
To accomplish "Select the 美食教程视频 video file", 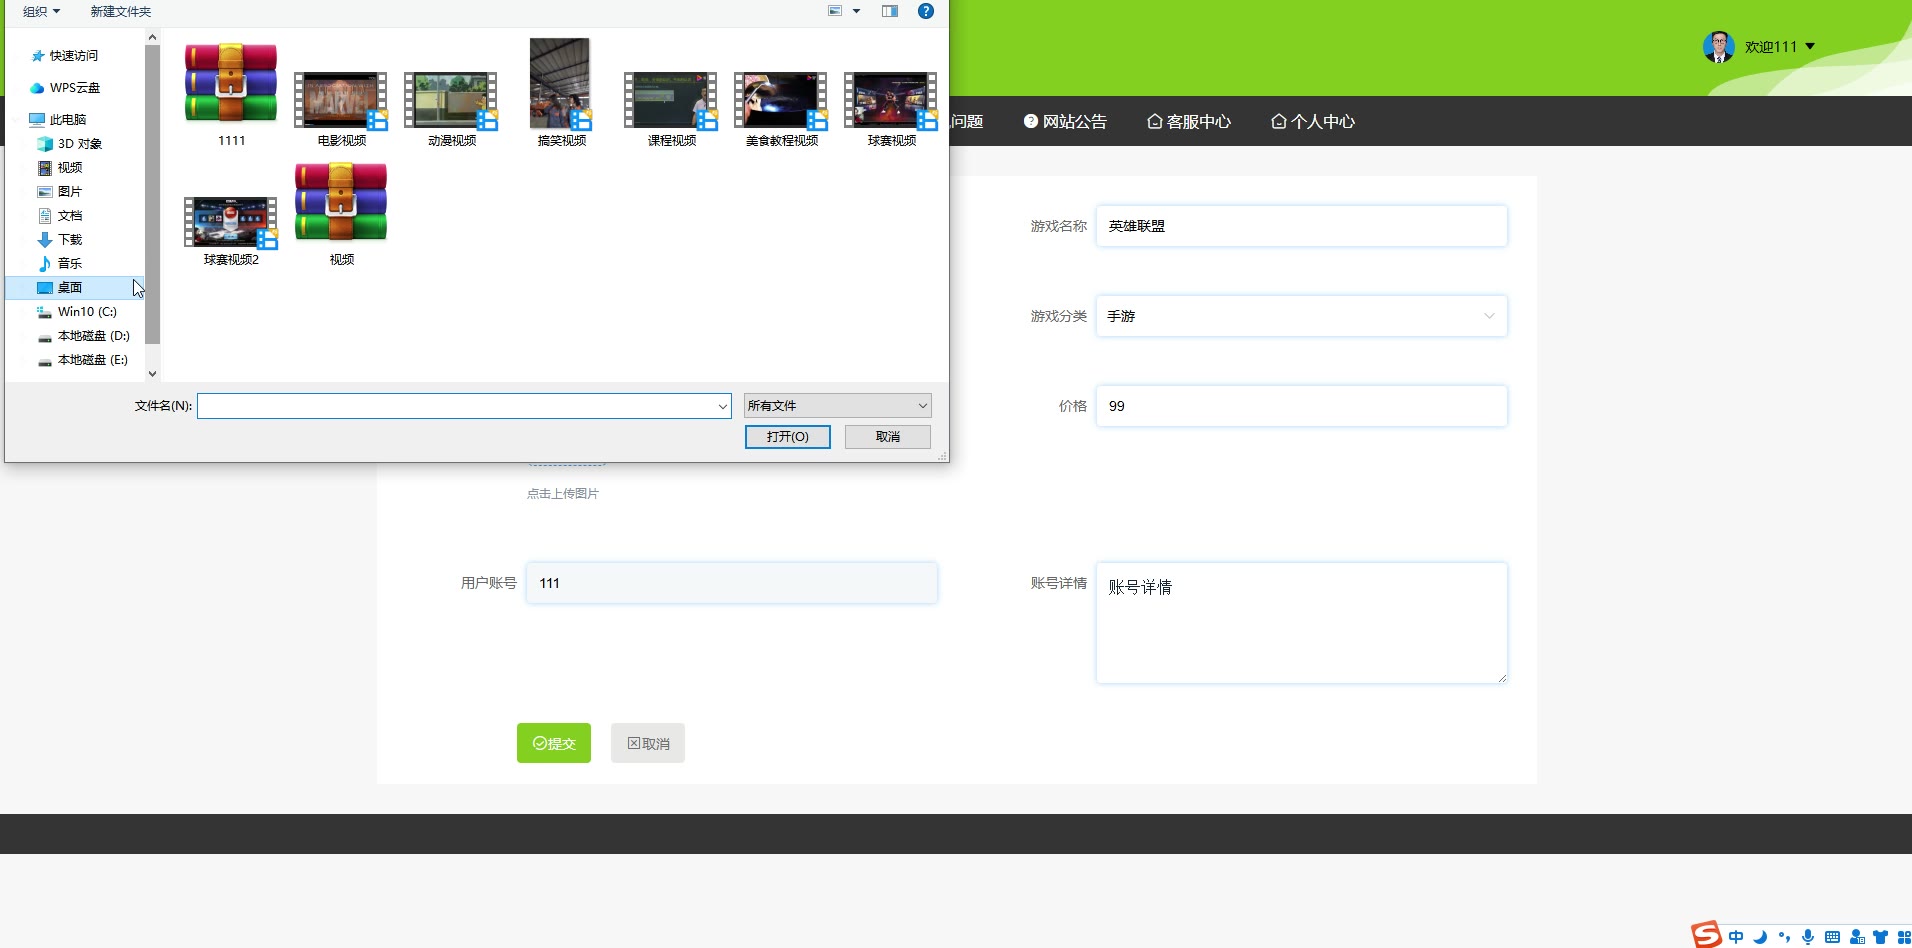I will (x=781, y=109).
